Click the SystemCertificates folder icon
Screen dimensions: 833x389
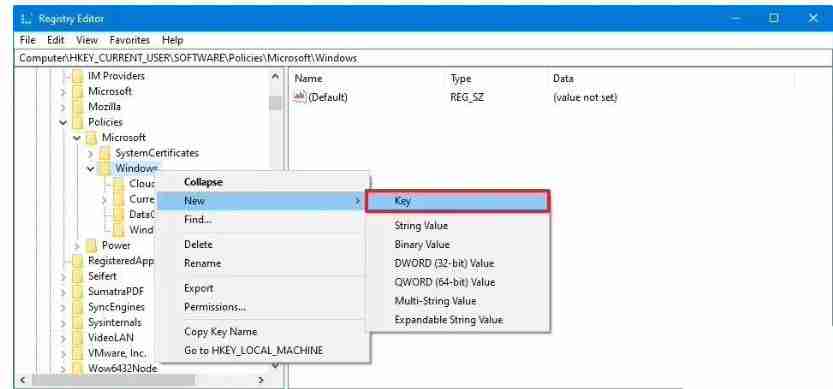click(x=105, y=153)
